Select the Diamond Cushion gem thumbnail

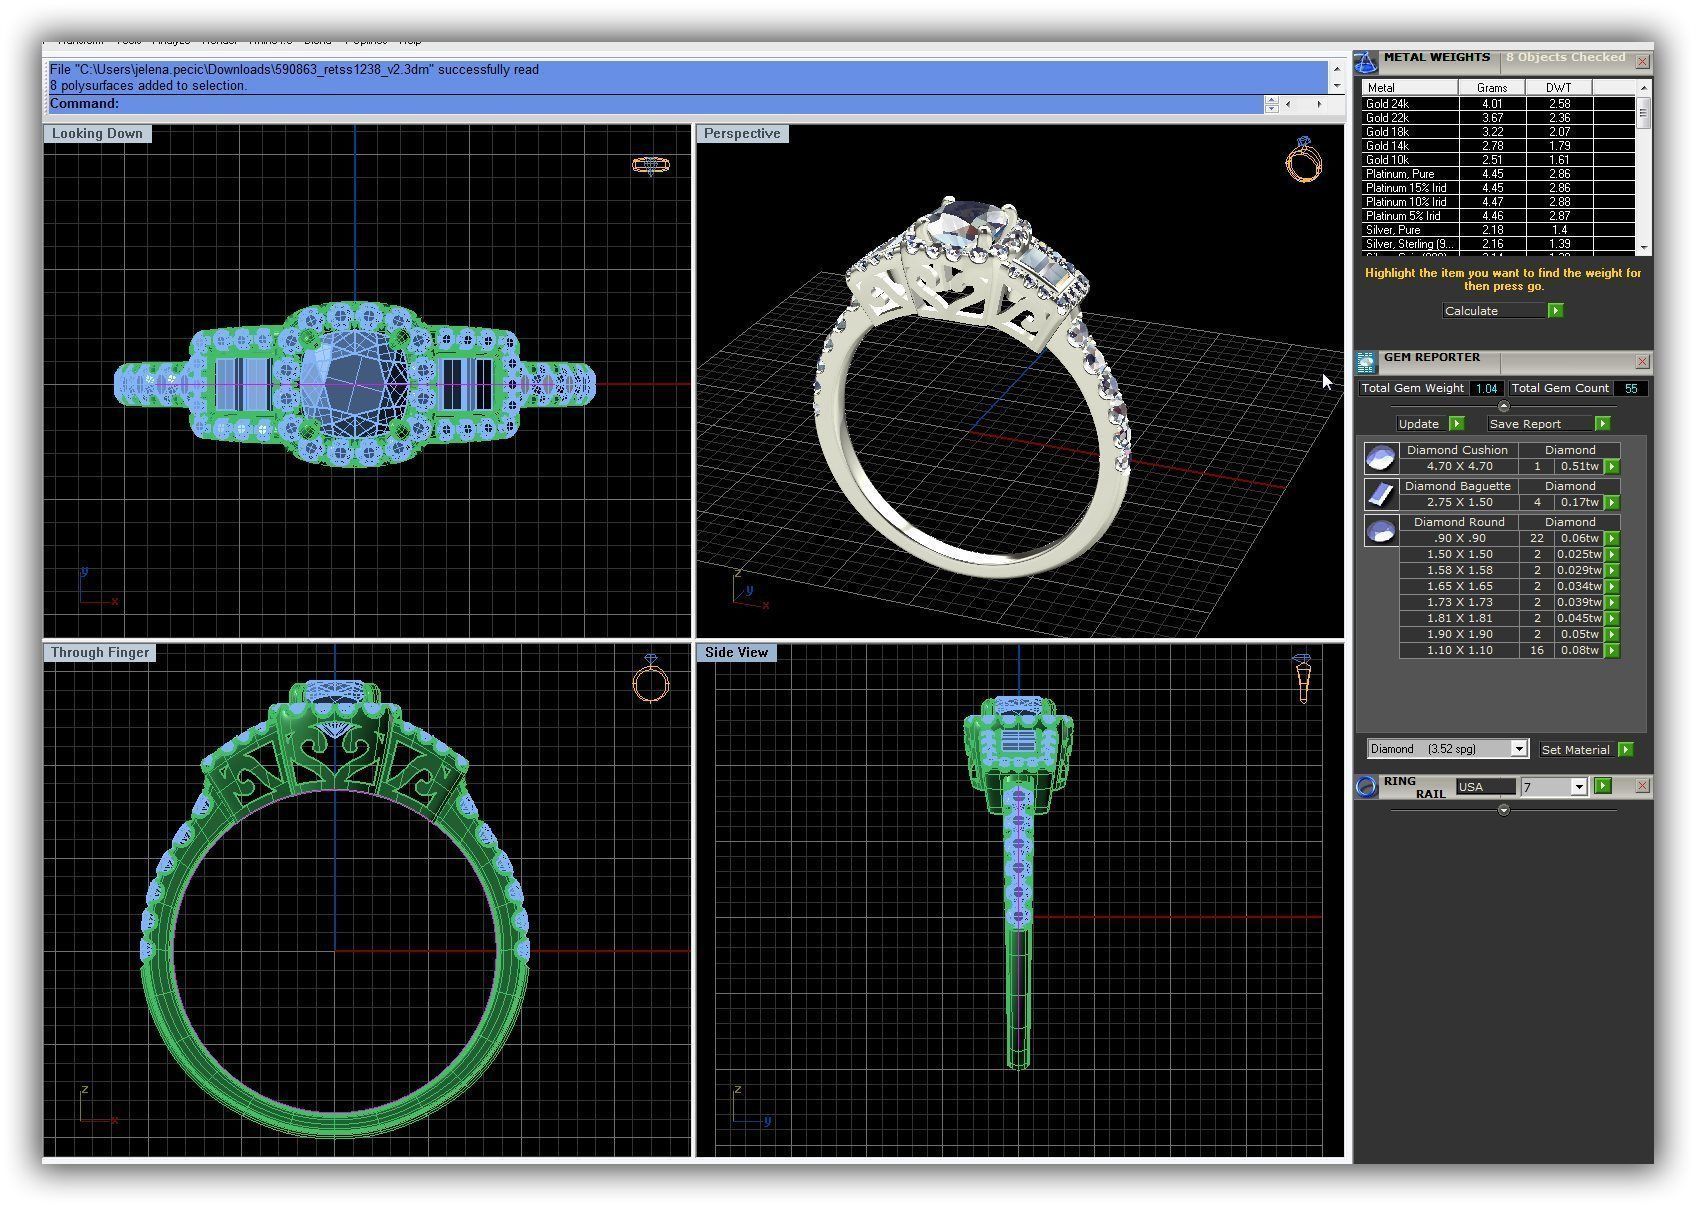coord(1381,458)
